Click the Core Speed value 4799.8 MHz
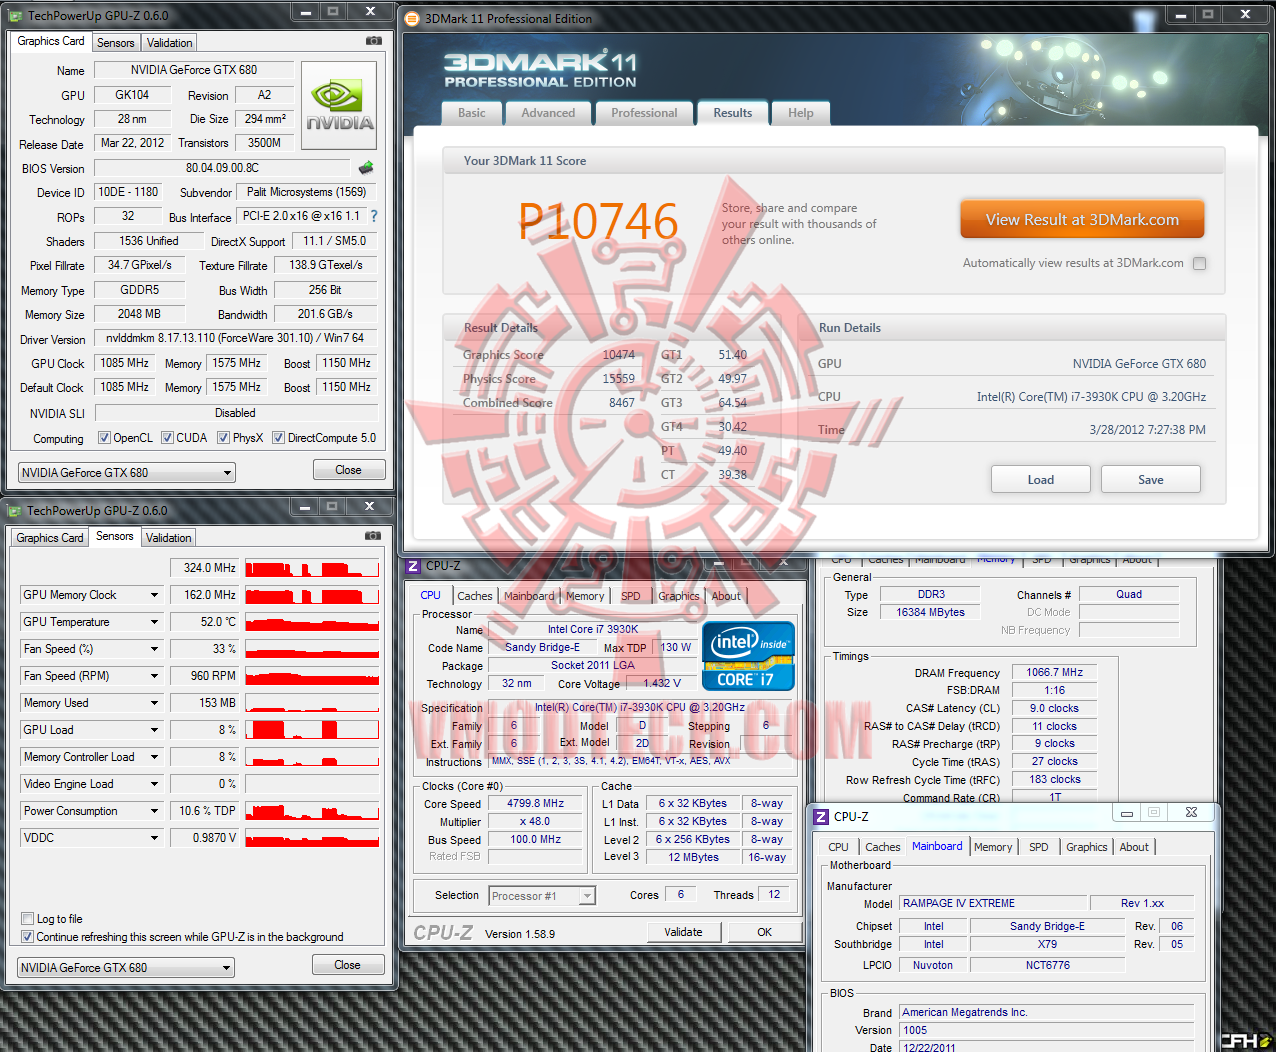The height and width of the screenshot is (1052, 1276). pos(536,803)
